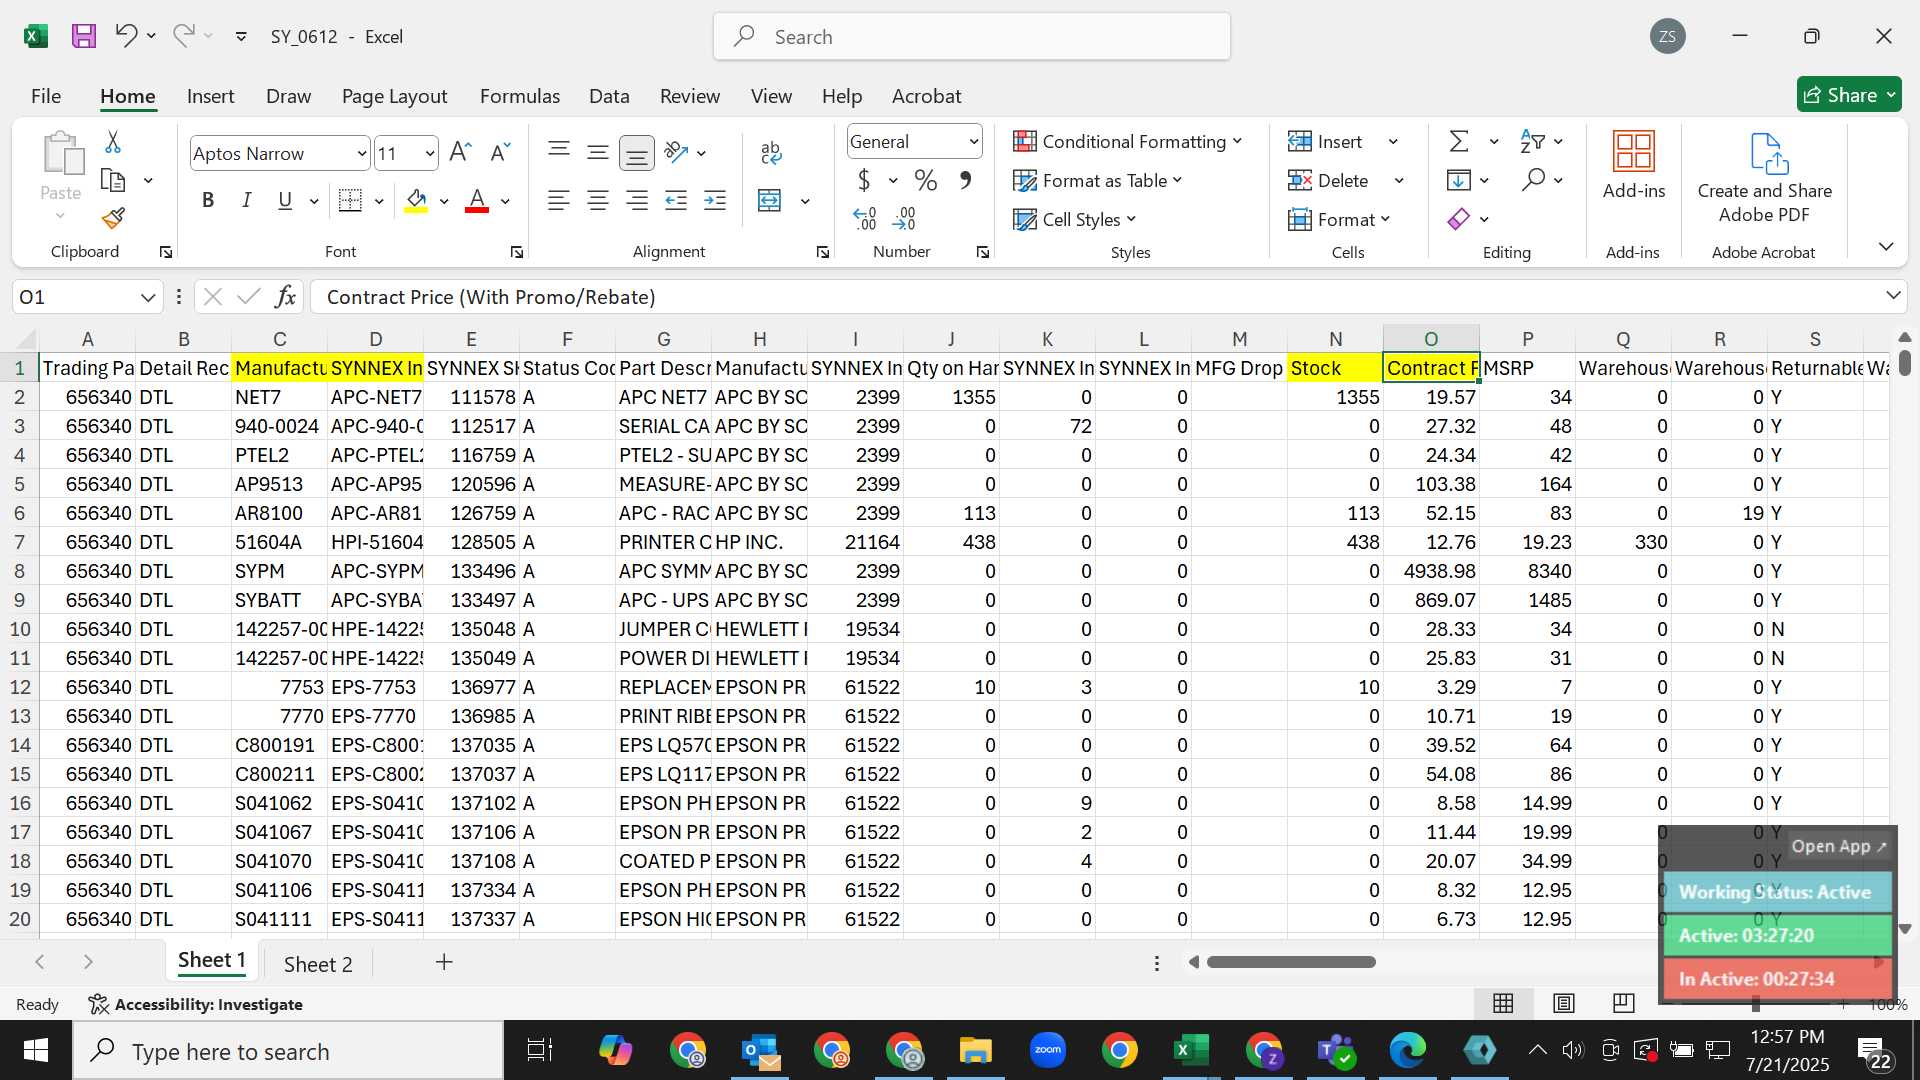Collapse the ribbon with chevron
Image resolution: width=1920 pixels, height=1080 pixels.
click(x=1886, y=246)
